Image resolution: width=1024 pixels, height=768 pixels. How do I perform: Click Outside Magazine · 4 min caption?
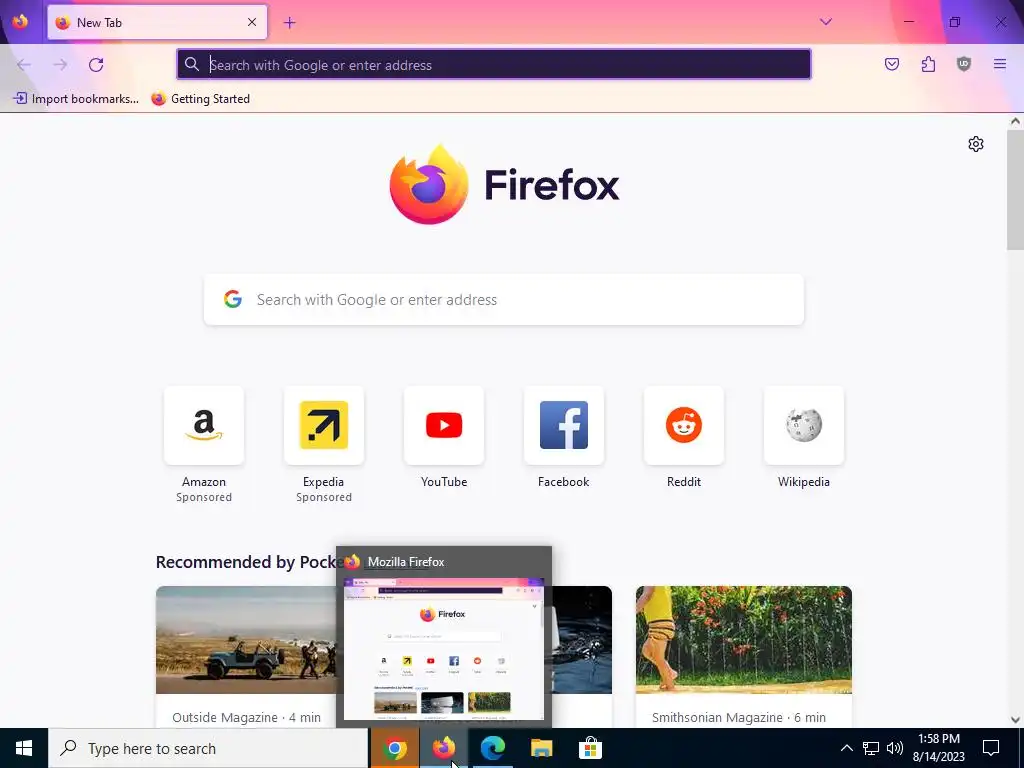(246, 717)
